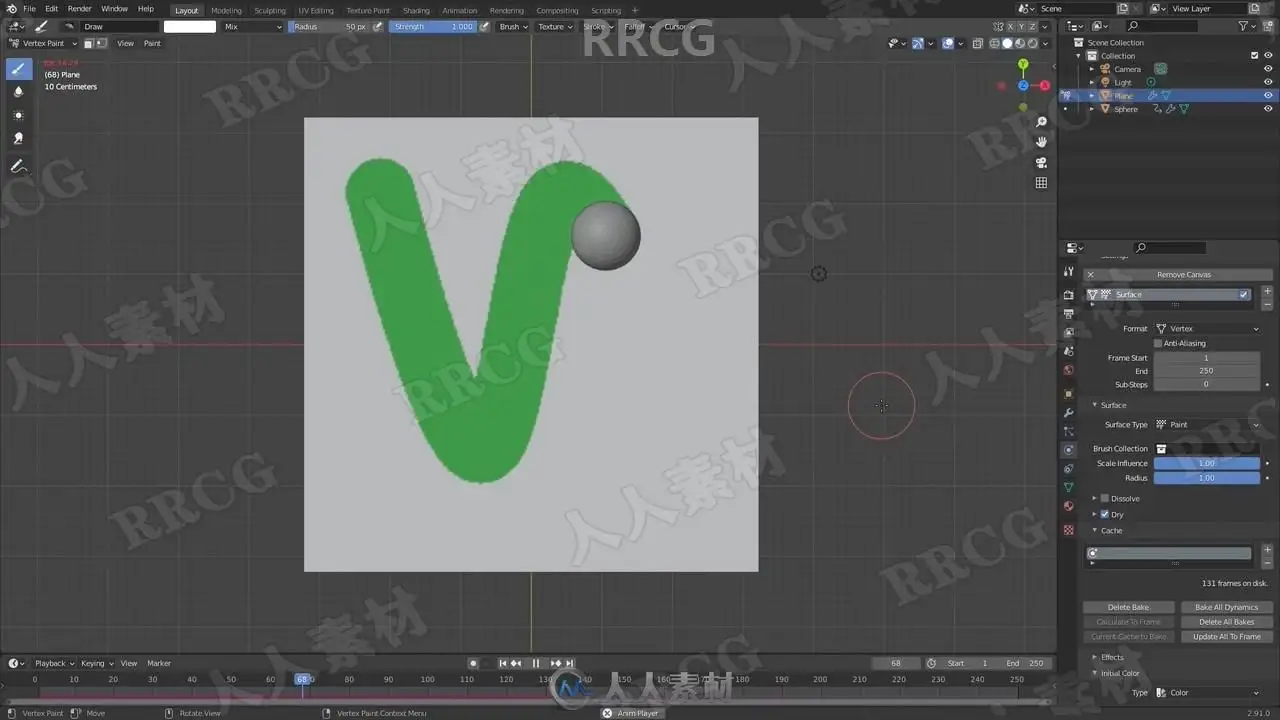
Task: Open the Initial Color Type dropdown
Action: click(1207, 693)
